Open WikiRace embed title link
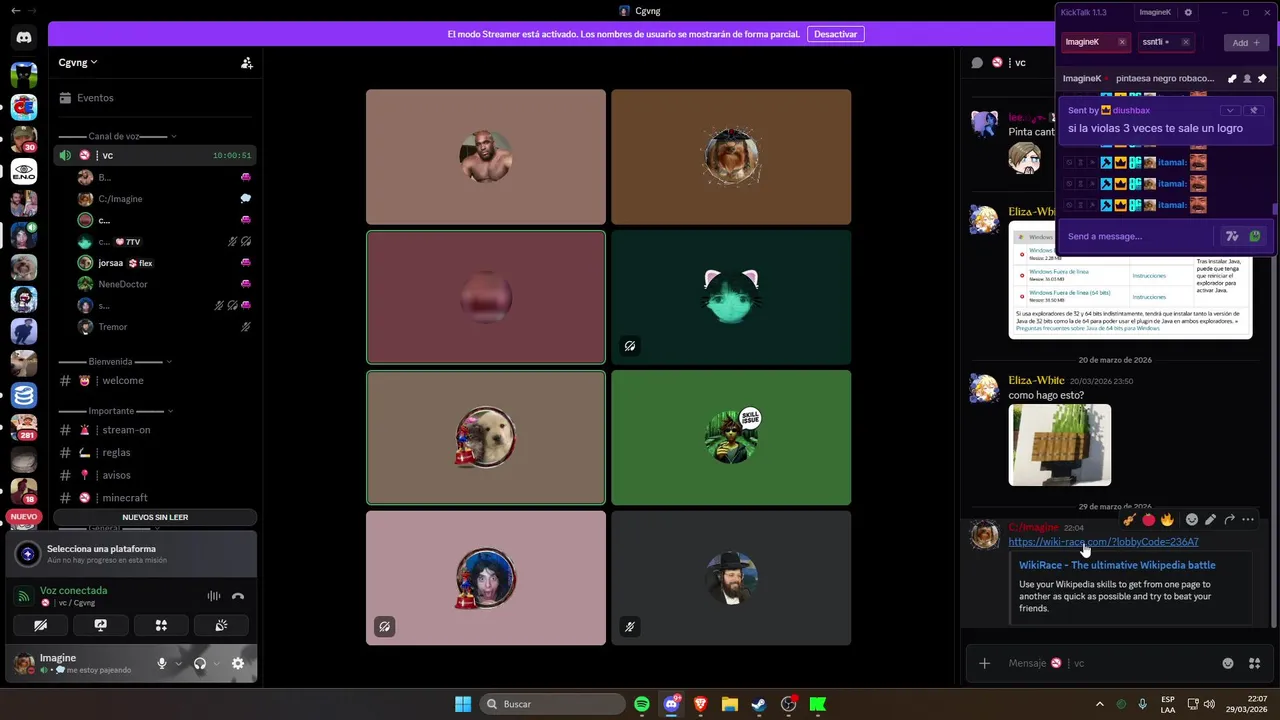 point(1117,565)
